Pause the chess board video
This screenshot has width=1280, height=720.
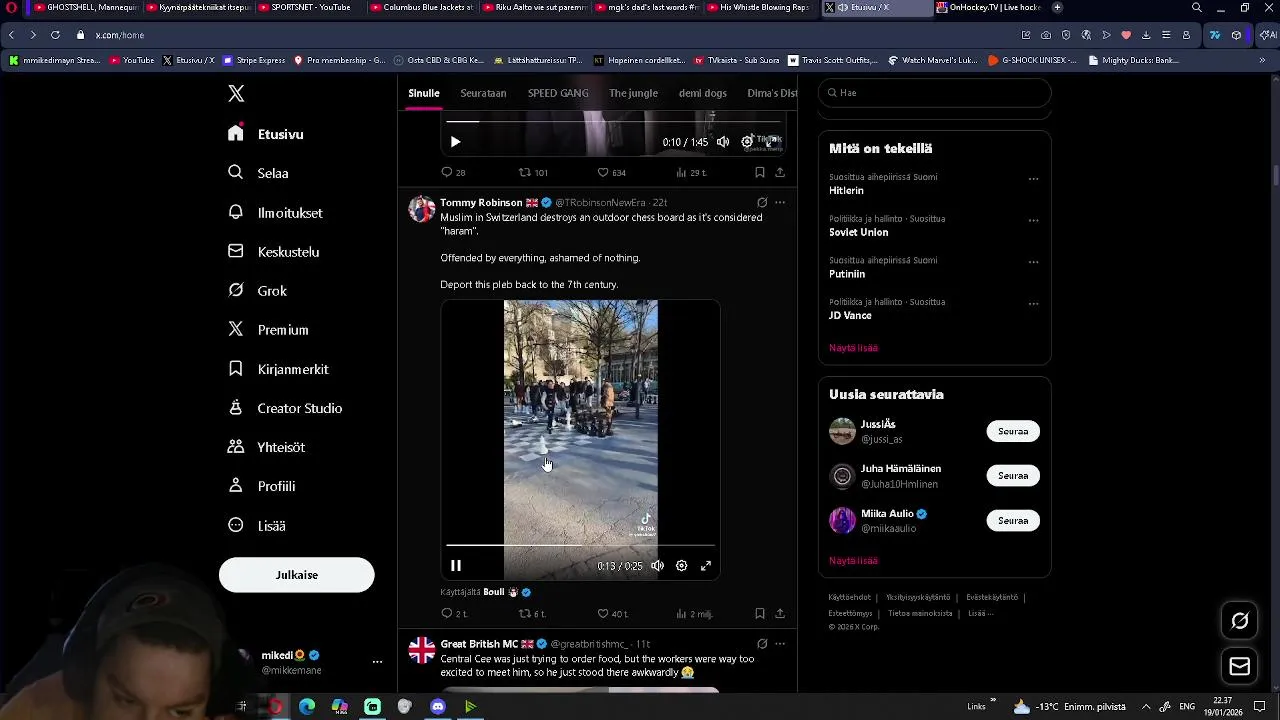click(455, 566)
